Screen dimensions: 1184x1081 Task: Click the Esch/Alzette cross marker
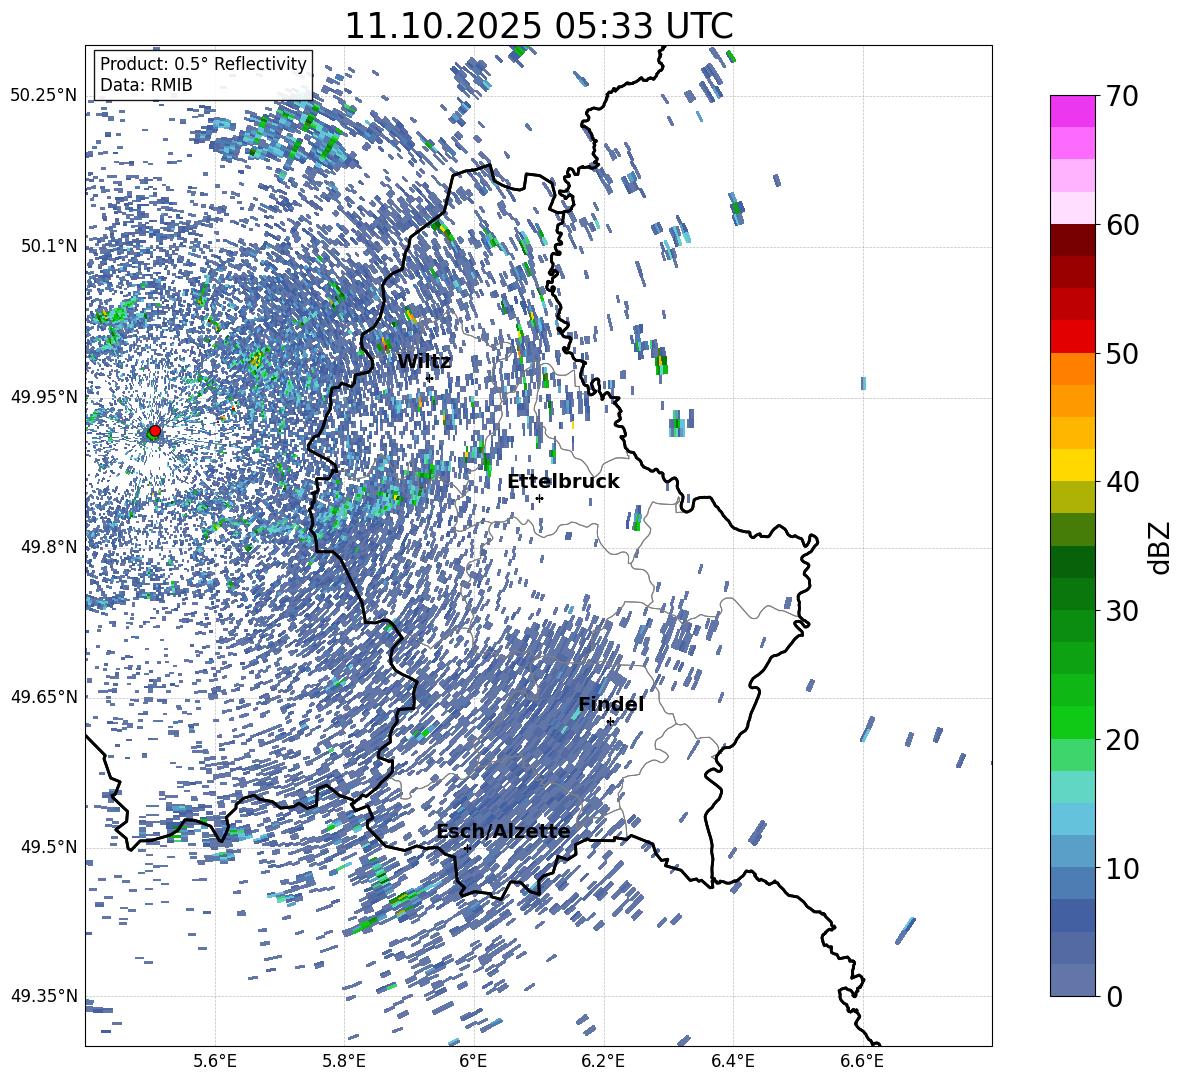(x=467, y=848)
